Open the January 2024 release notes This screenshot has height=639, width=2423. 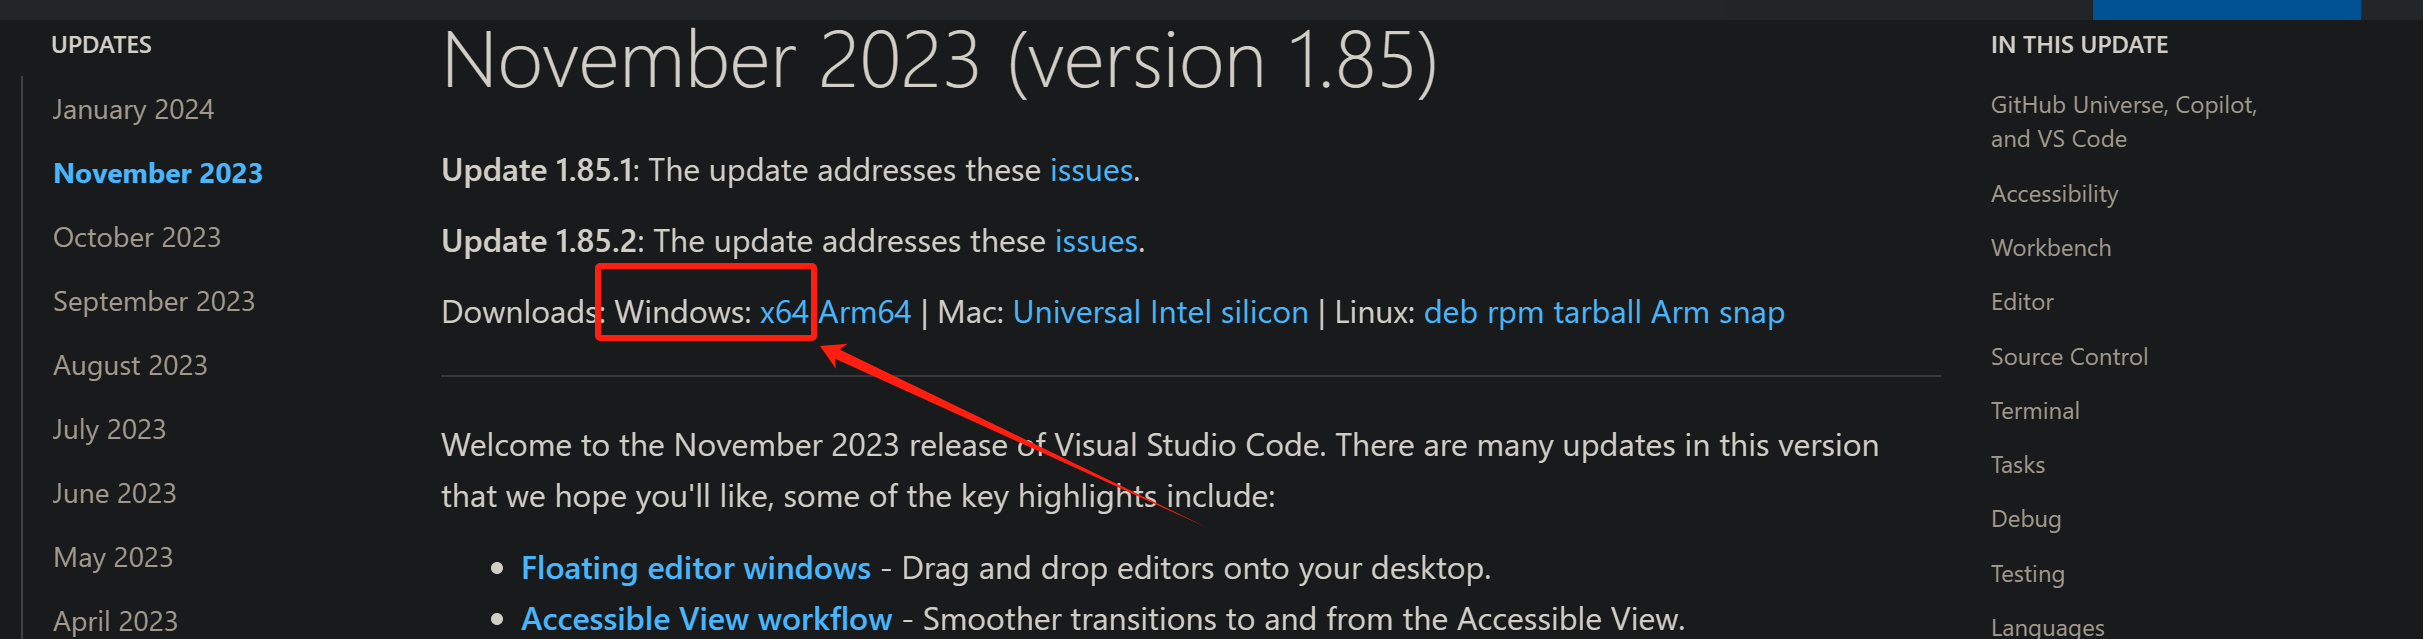(133, 109)
